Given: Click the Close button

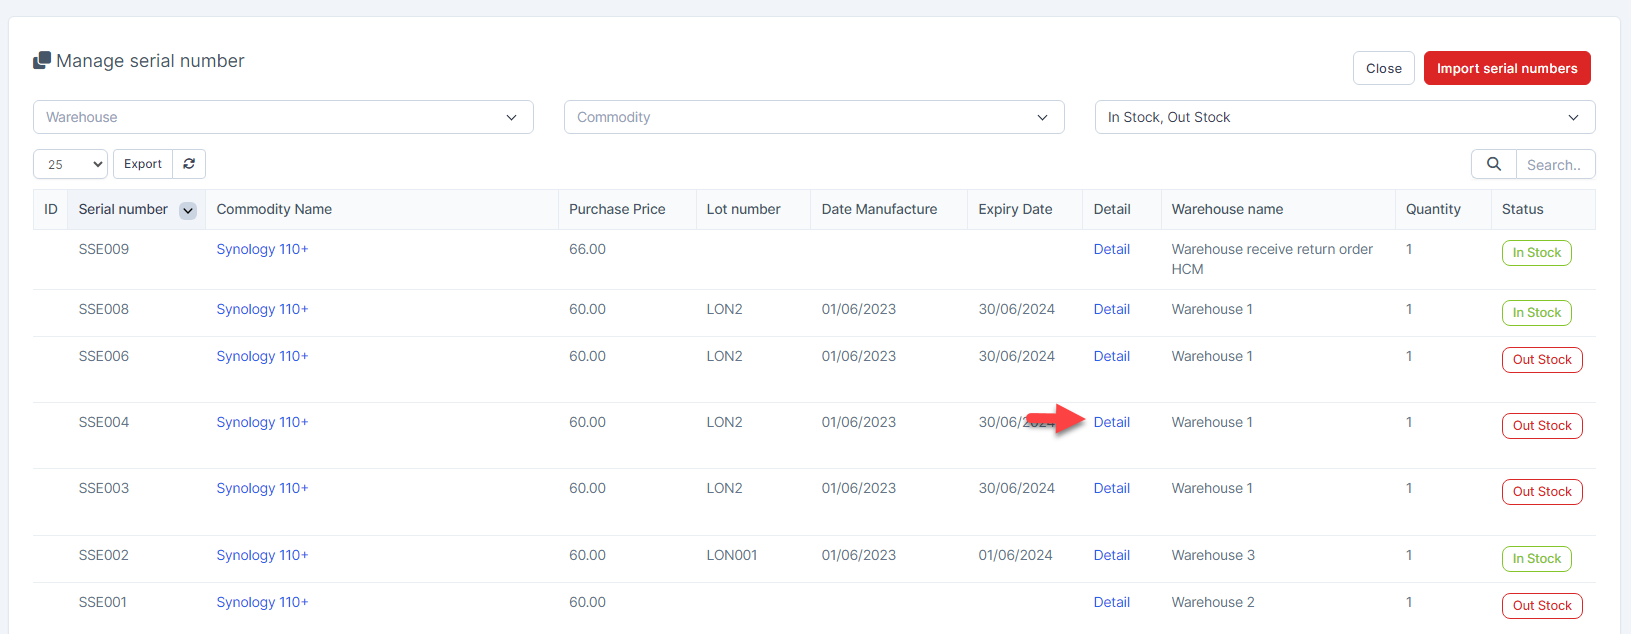Looking at the screenshot, I should click(x=1383, y=68).
